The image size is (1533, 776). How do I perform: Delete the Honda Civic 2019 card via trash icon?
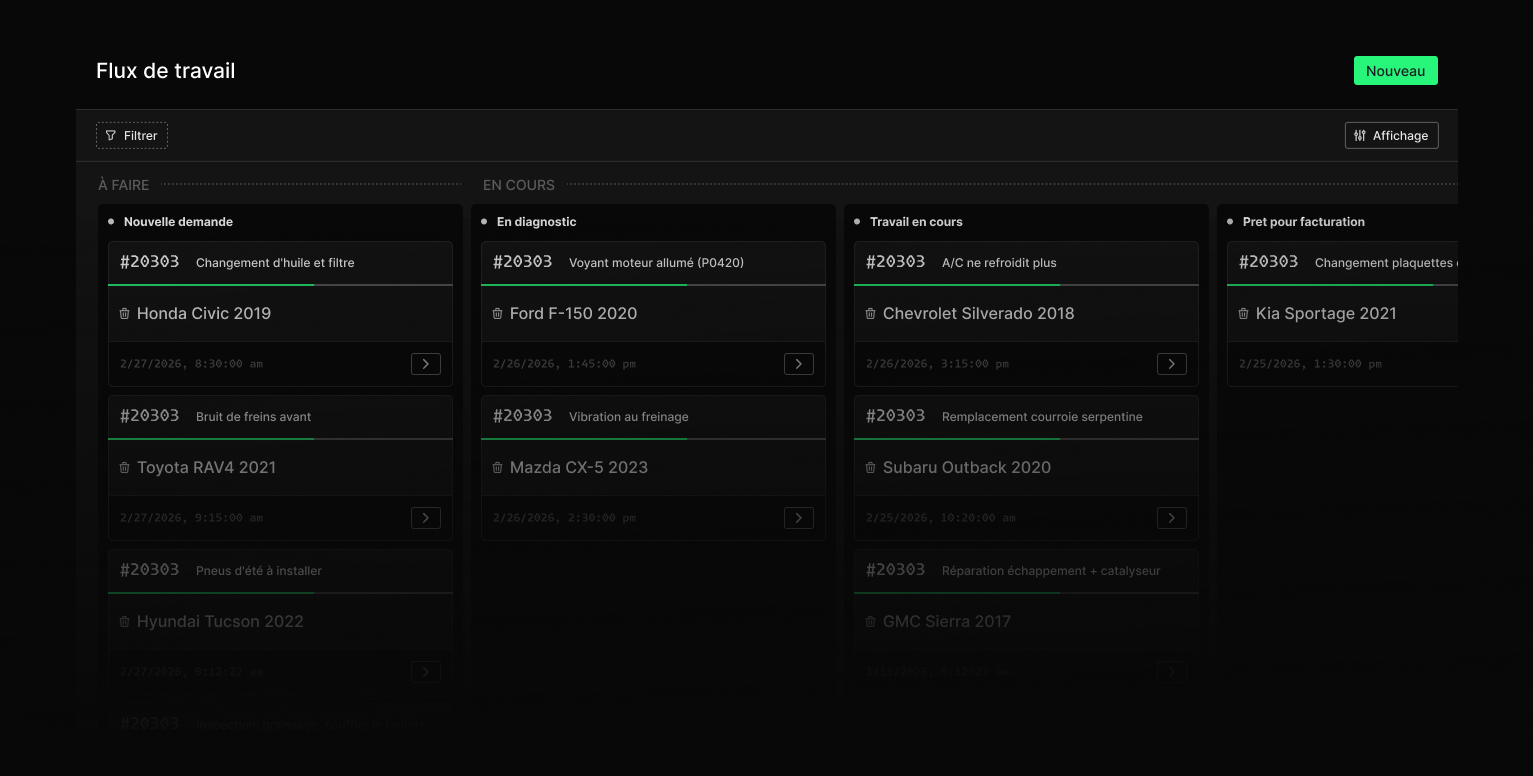[x=125, y=314]
